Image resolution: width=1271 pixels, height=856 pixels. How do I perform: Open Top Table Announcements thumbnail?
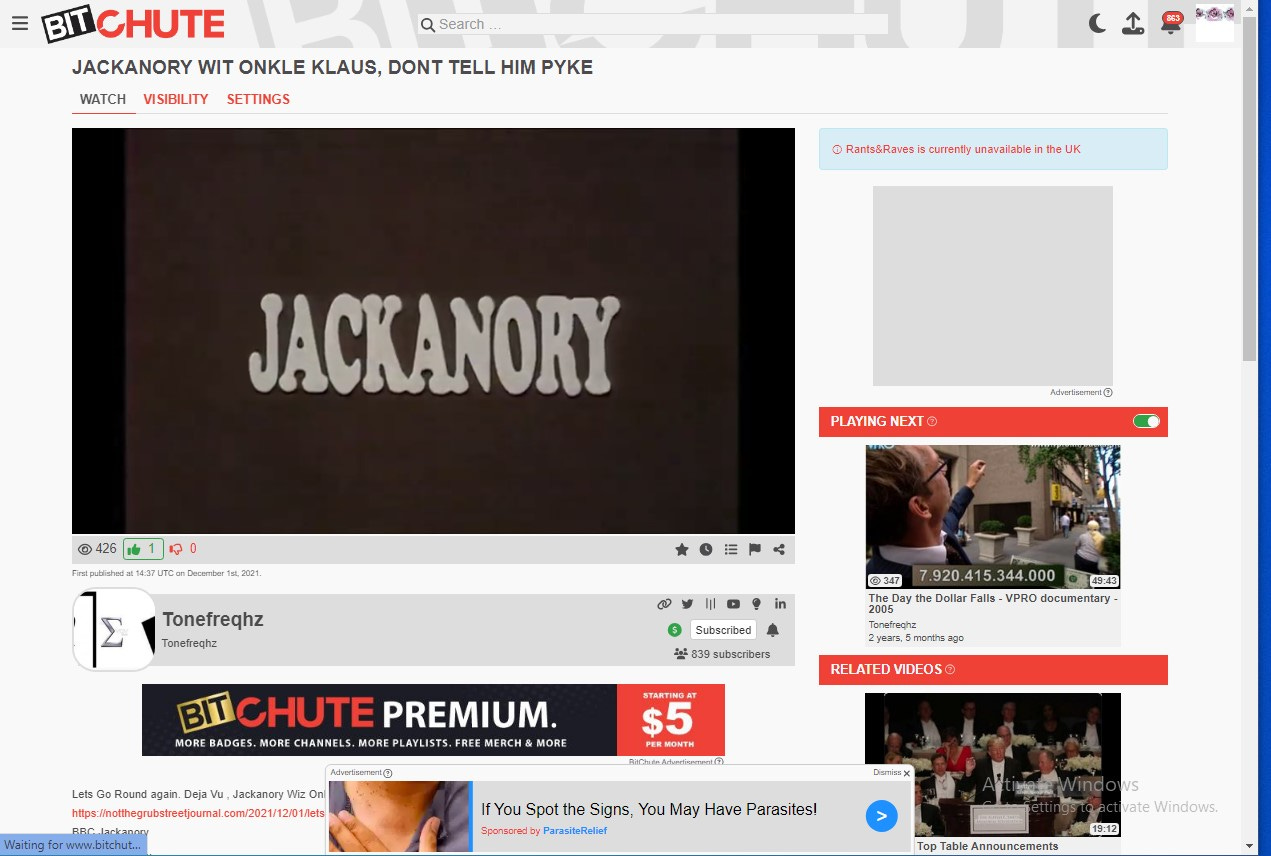993,765
